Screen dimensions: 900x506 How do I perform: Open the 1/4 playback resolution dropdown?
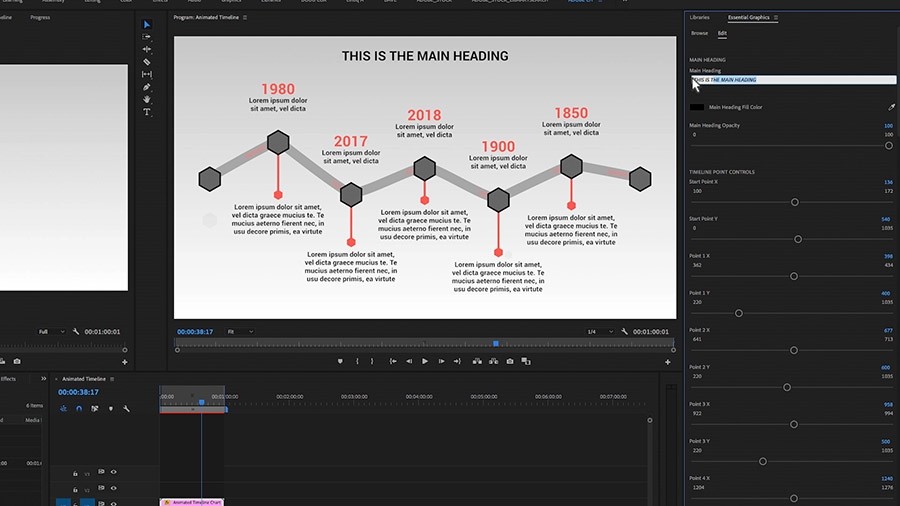(599, 332)
